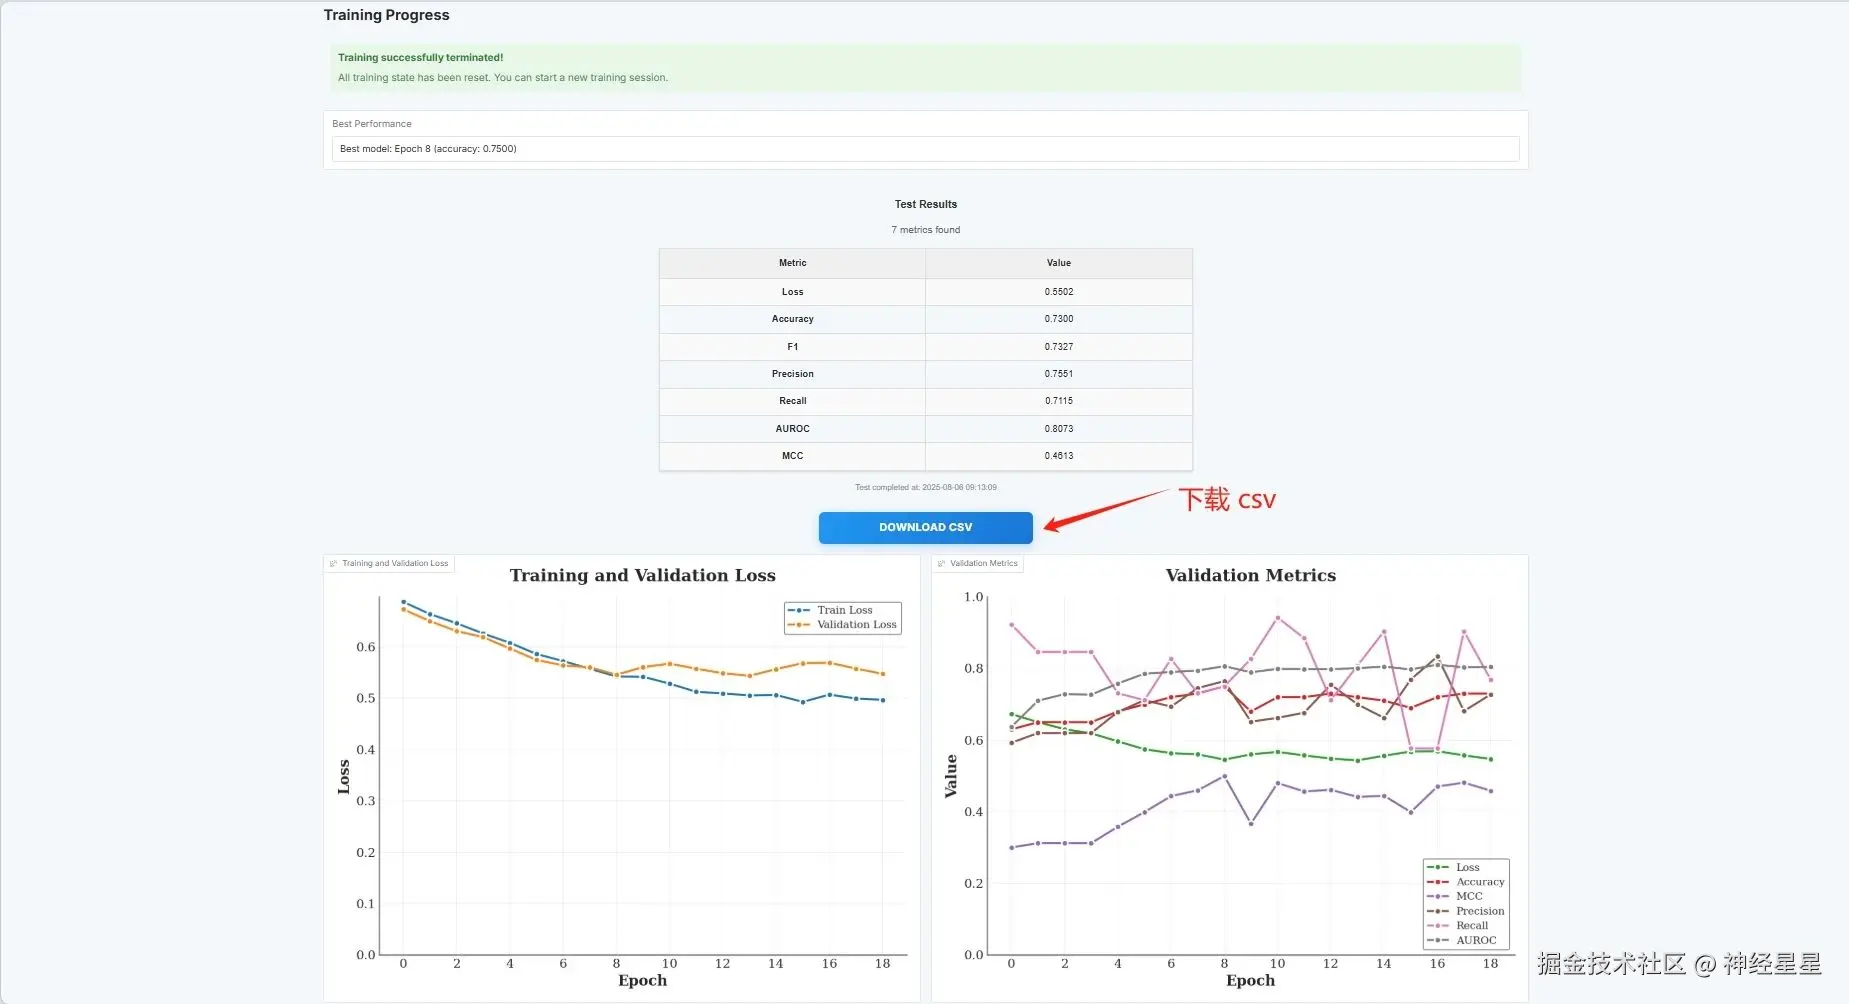Download the test results CSV
This screenshot has width=1849, height=1004.
point(925,528)
